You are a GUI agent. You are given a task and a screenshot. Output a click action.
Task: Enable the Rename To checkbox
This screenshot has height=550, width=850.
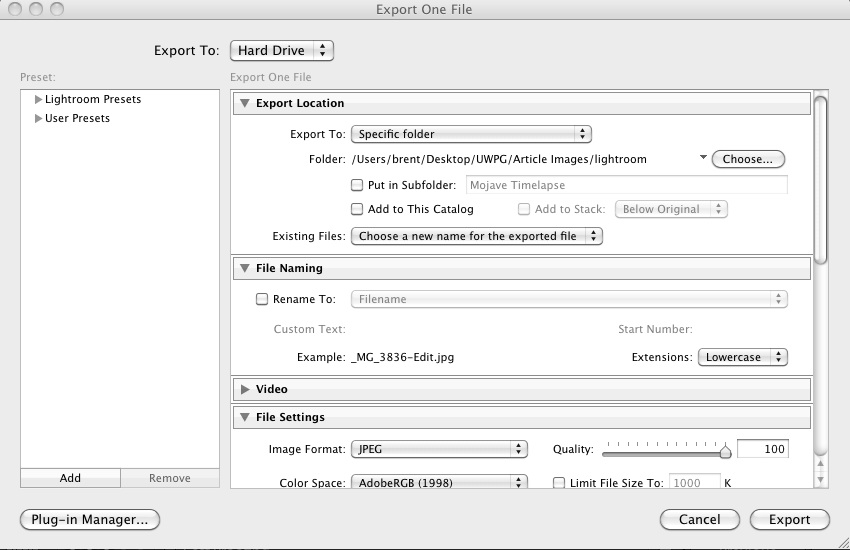(x=262, y=299)
